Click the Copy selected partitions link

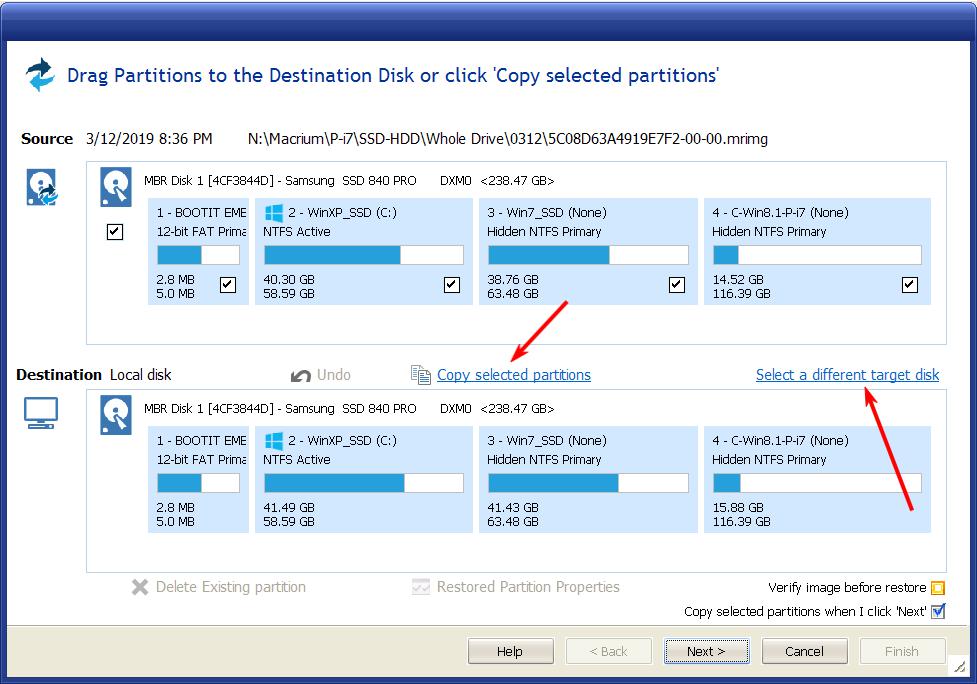point(513,375)
